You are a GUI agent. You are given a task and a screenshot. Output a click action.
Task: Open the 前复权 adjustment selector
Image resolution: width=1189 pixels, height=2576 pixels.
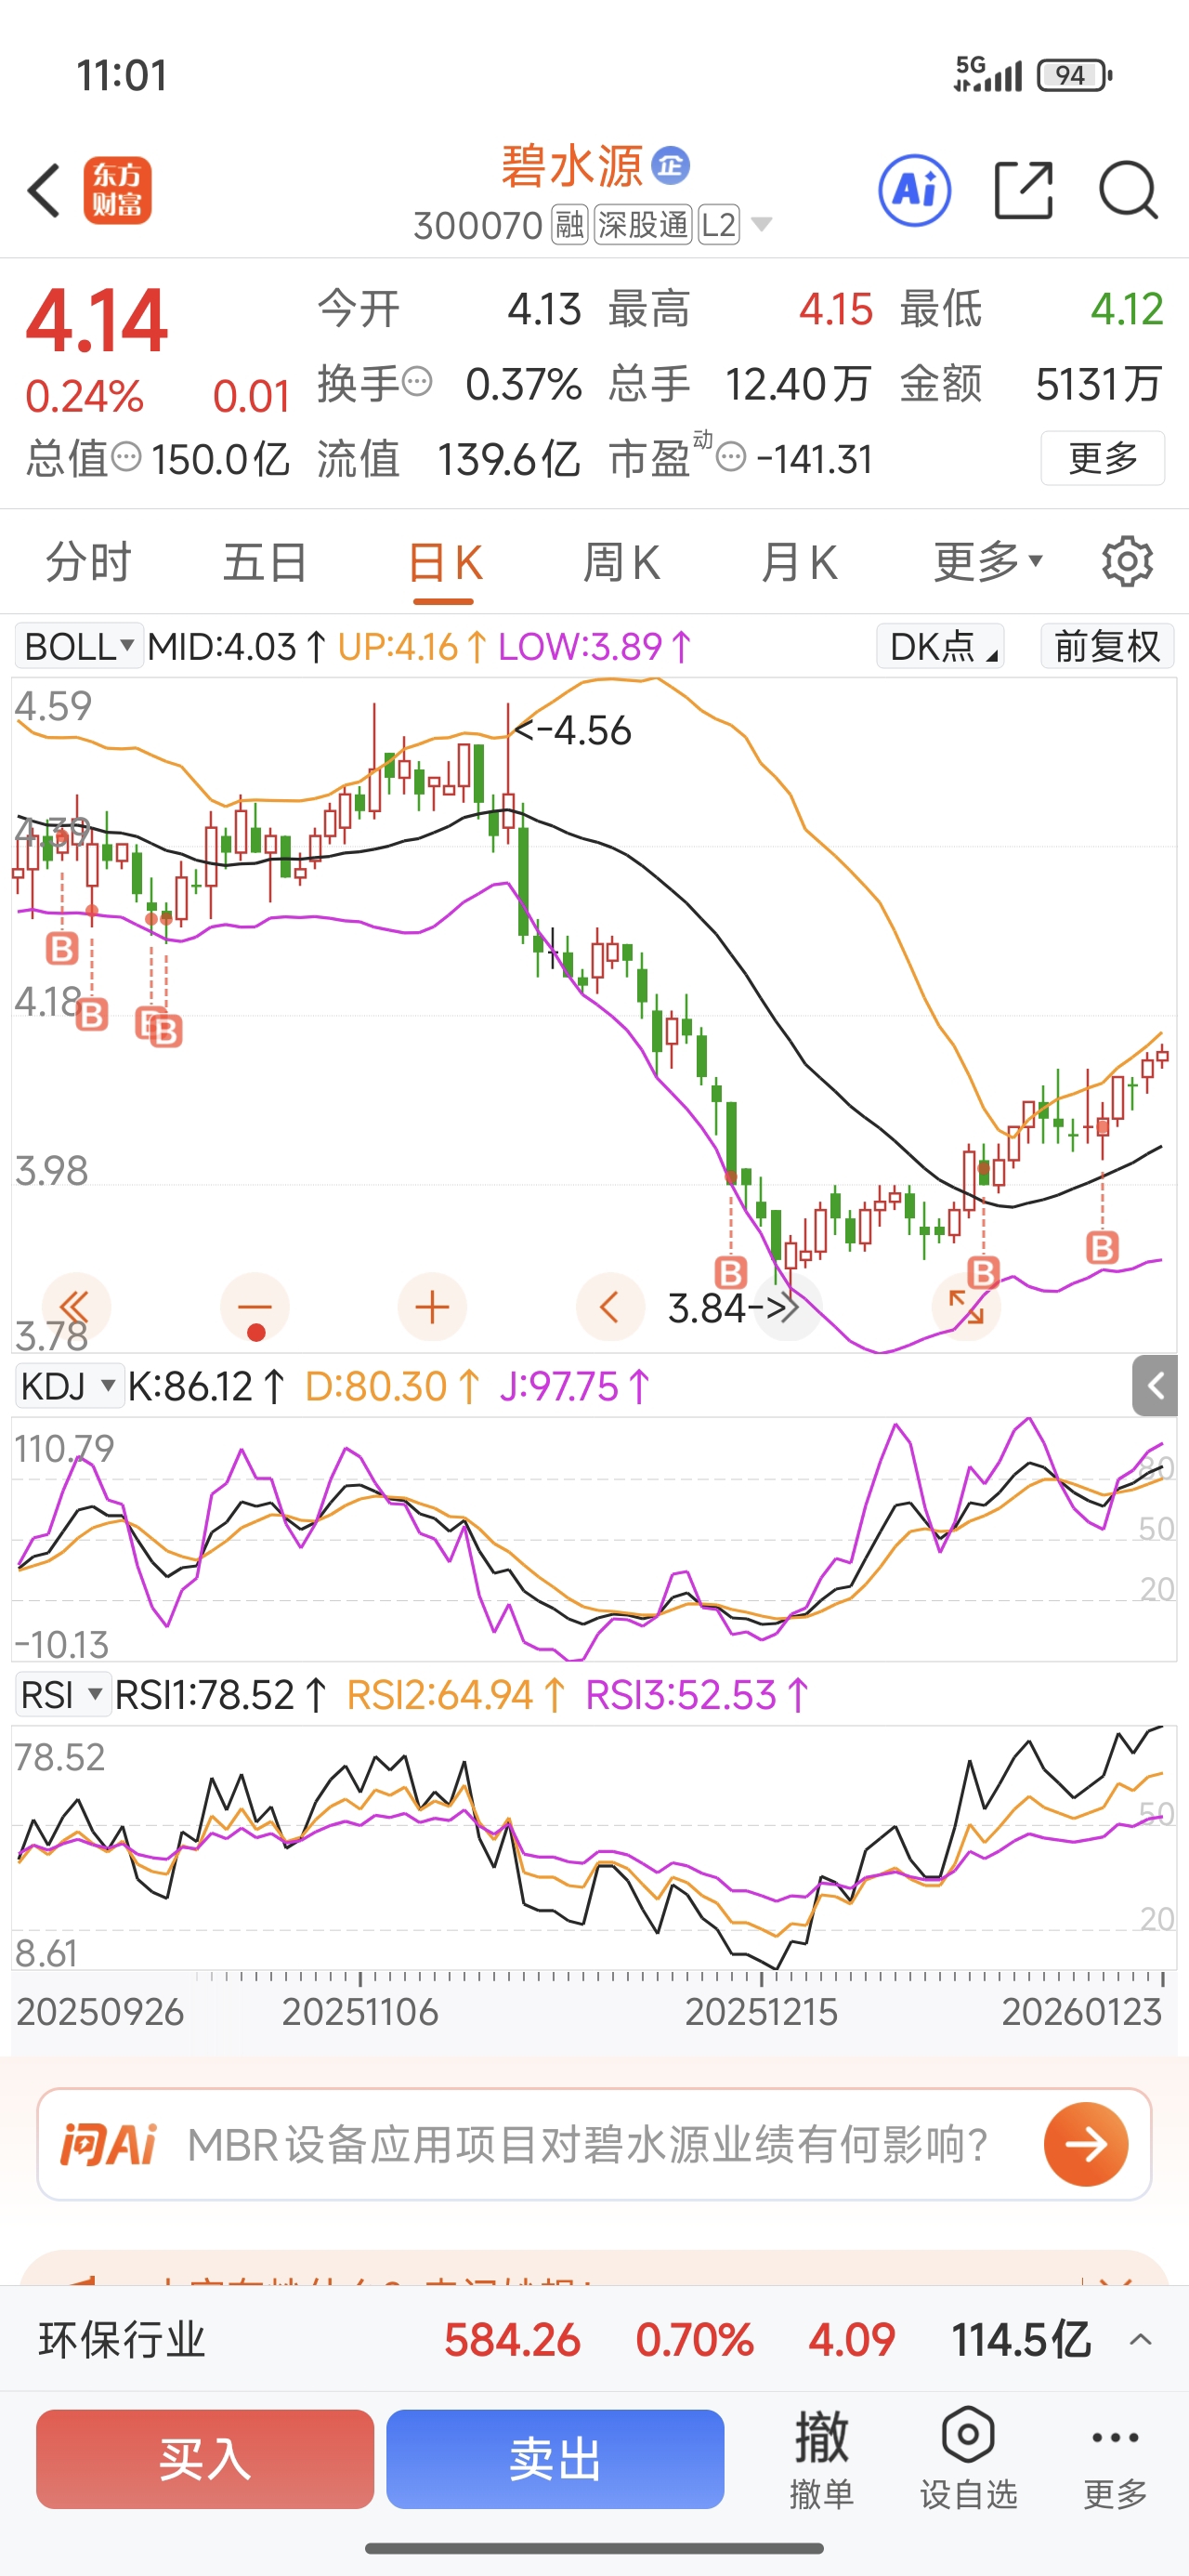pos(1107,646)
